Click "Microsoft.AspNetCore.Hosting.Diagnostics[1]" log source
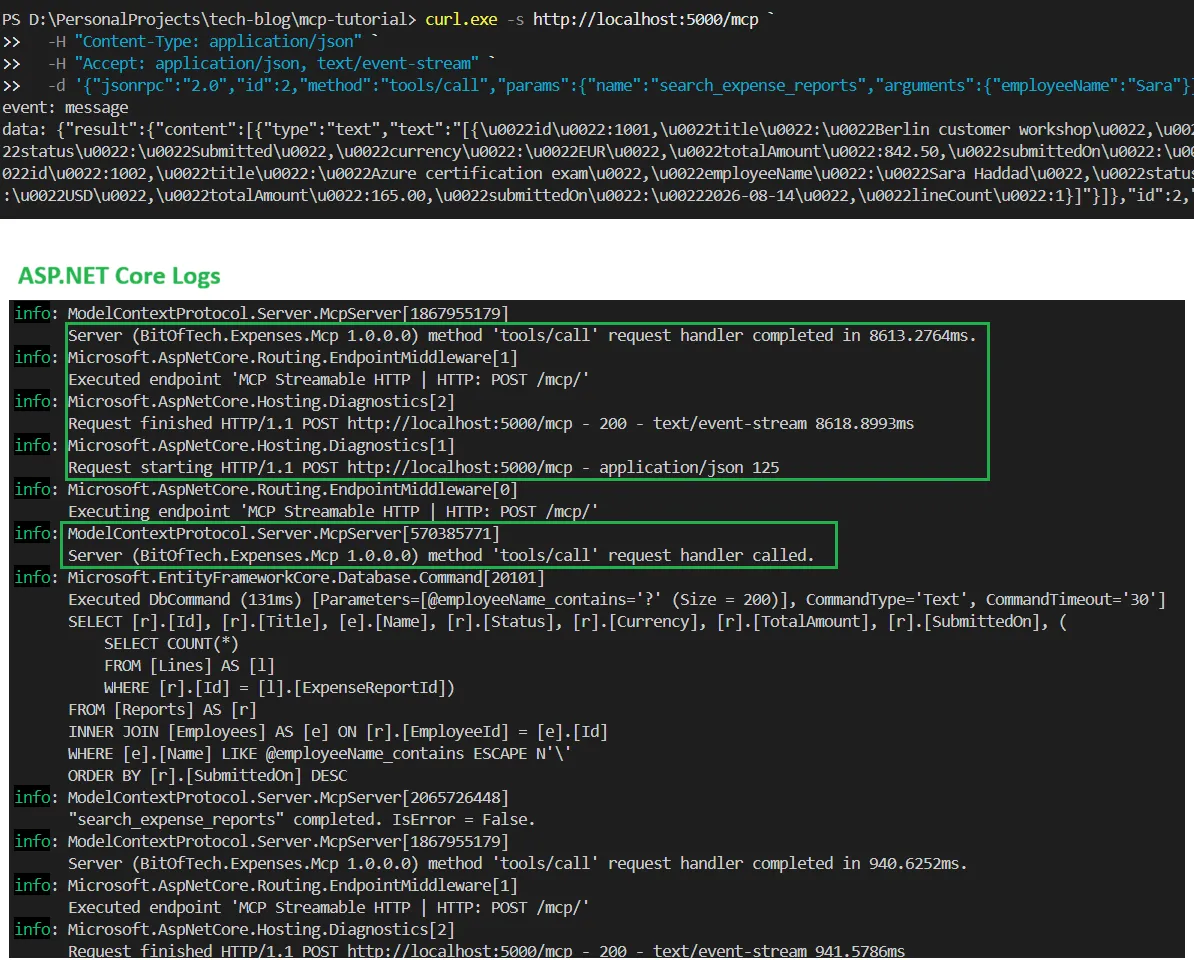 click(x=261, y=445)
